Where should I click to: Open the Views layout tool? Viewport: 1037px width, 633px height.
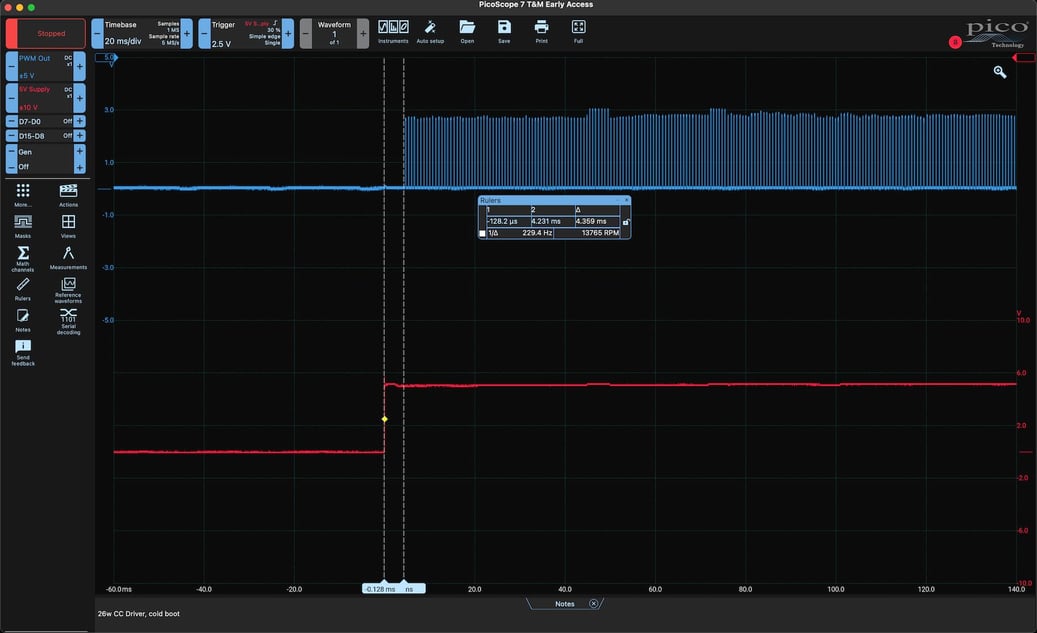pos(68,226)
